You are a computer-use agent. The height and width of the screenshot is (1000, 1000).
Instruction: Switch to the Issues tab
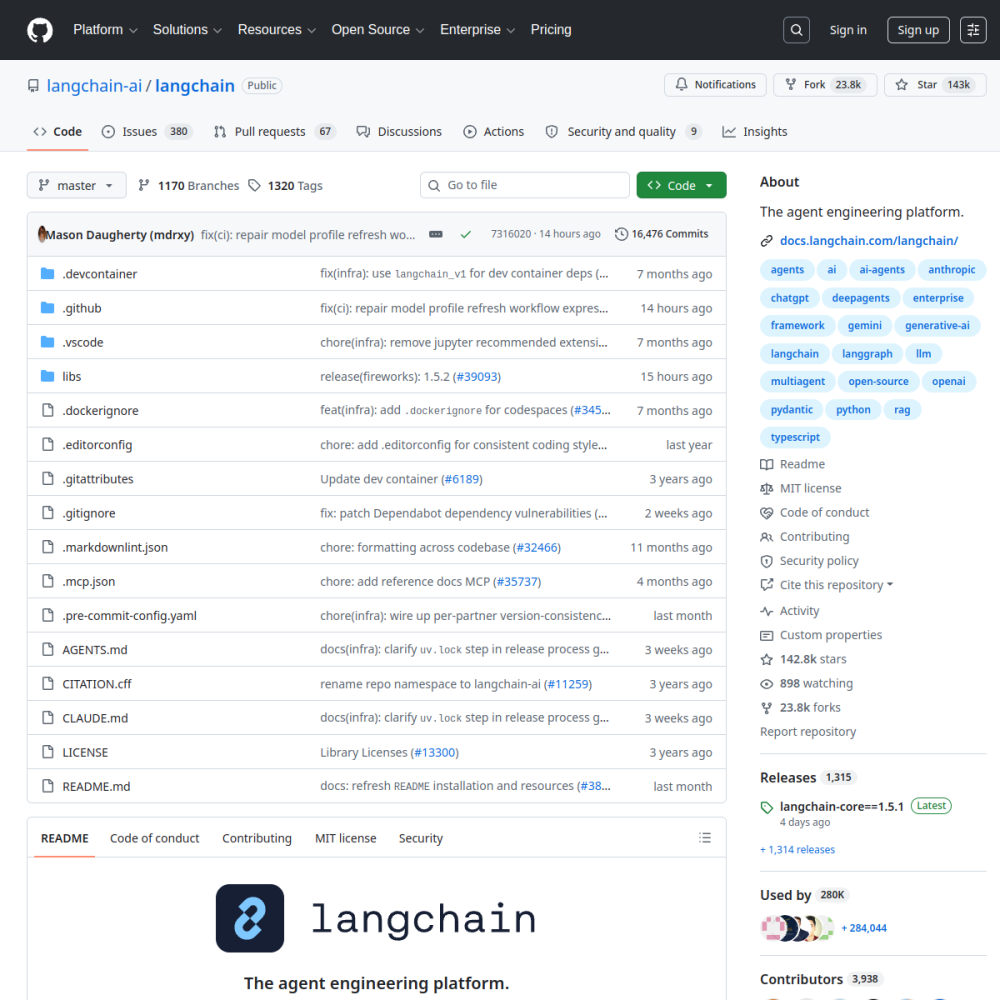point(147,131)
